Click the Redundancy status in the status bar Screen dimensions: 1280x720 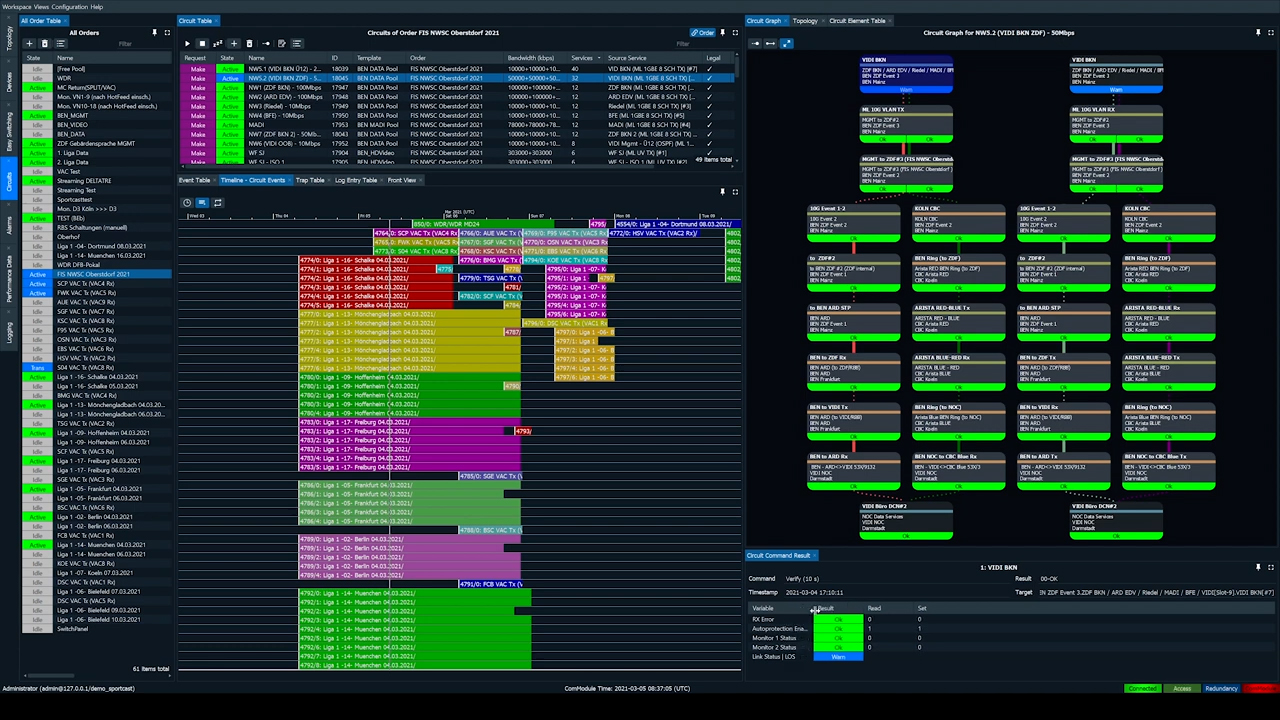[x=1221, y=688]
